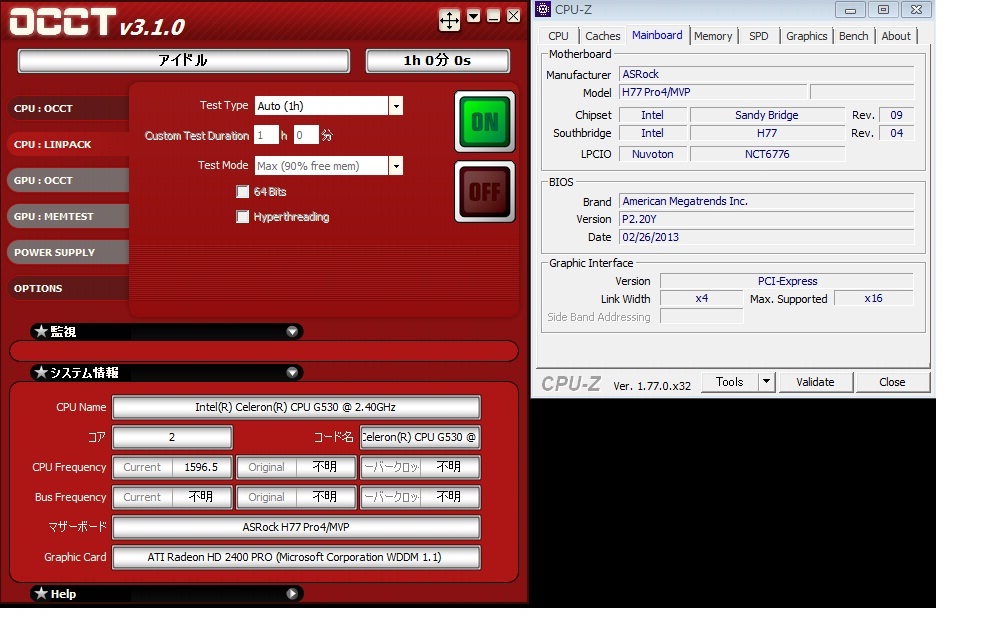Open the Tools button dropdown arrow
Image resolution: width=1008 pixels, height=630 pixels.
[766, 382]
